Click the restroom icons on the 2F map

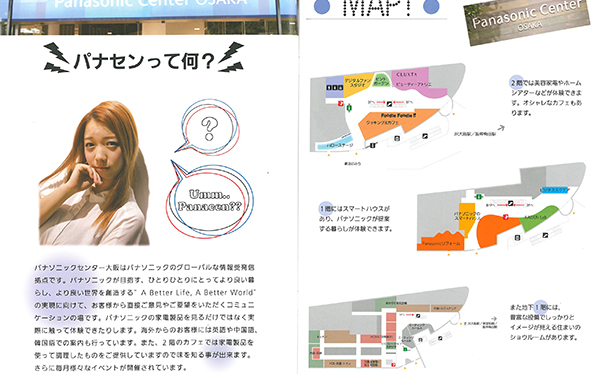[x=334, y=88]
